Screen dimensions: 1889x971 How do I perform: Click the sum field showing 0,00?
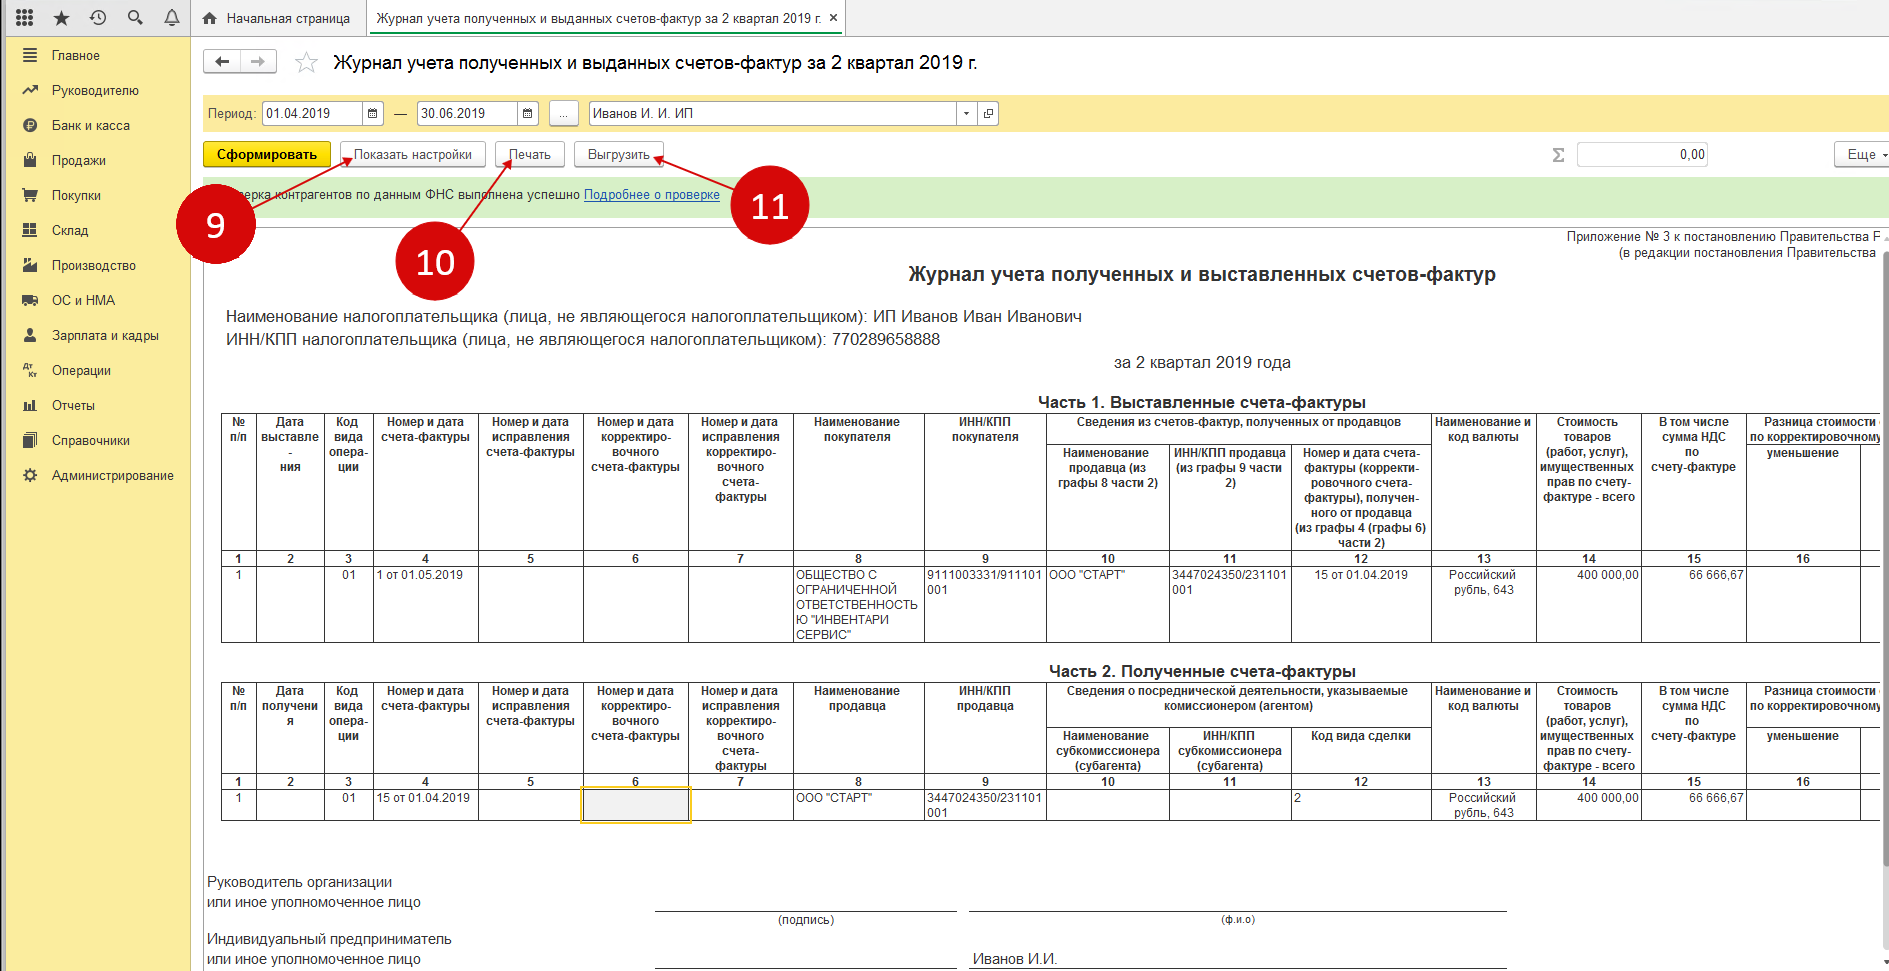pos(1642,155)
